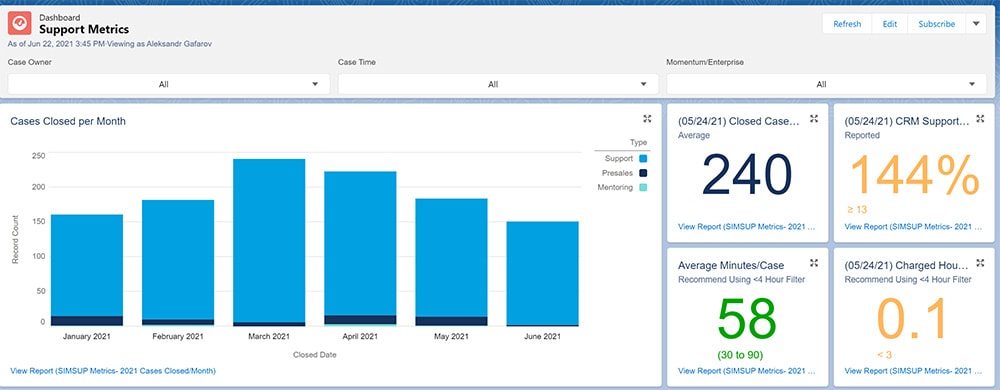Click the Presales legend label
The image size is (1000, 390).
[x=617, y=173]
